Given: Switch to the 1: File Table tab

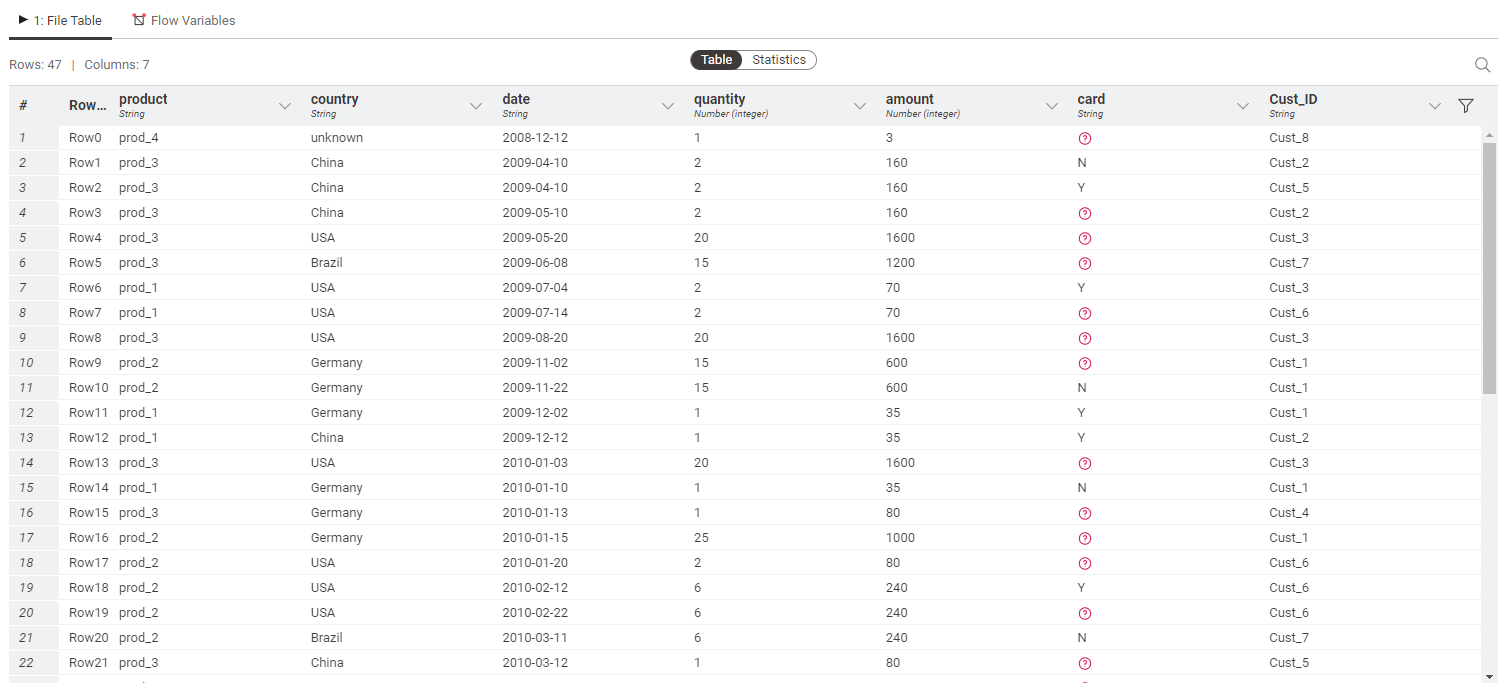Looking at the screenshot, I should click(x=60, y=20).
